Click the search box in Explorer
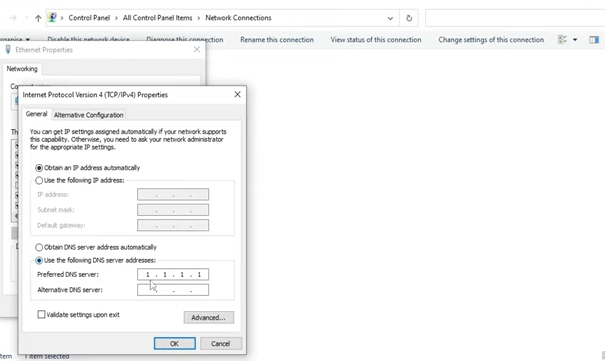Viewport: 605px width, 361px height. point(515,18)
